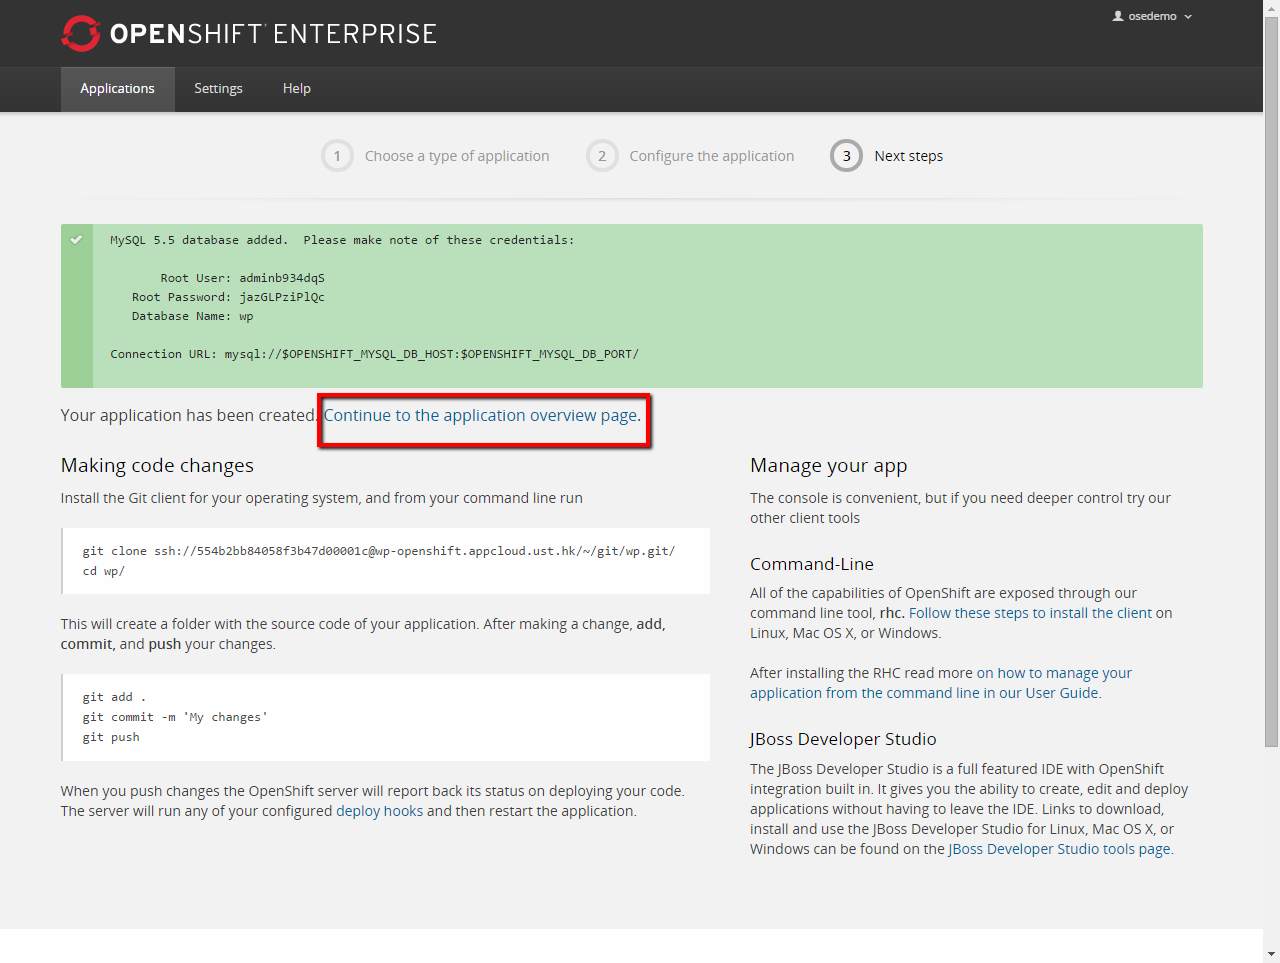Click the green success checkmark icon
Viewport: 1280px width, 963px height.
pyautogui.click(x=76, y=240)
